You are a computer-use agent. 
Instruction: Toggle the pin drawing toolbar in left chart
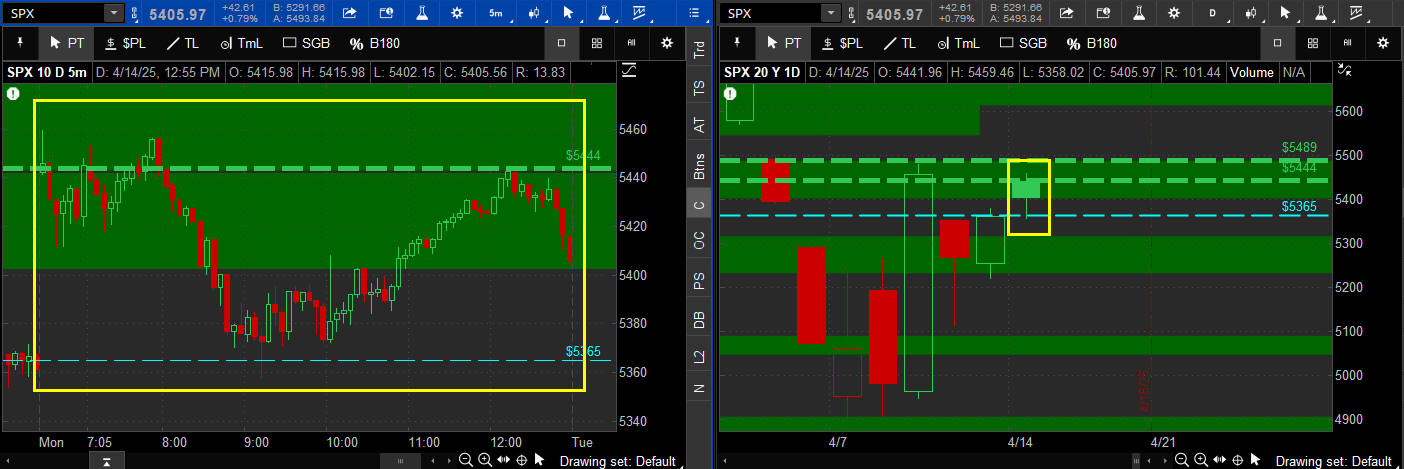pyautogui.click(x=20, y=43)
